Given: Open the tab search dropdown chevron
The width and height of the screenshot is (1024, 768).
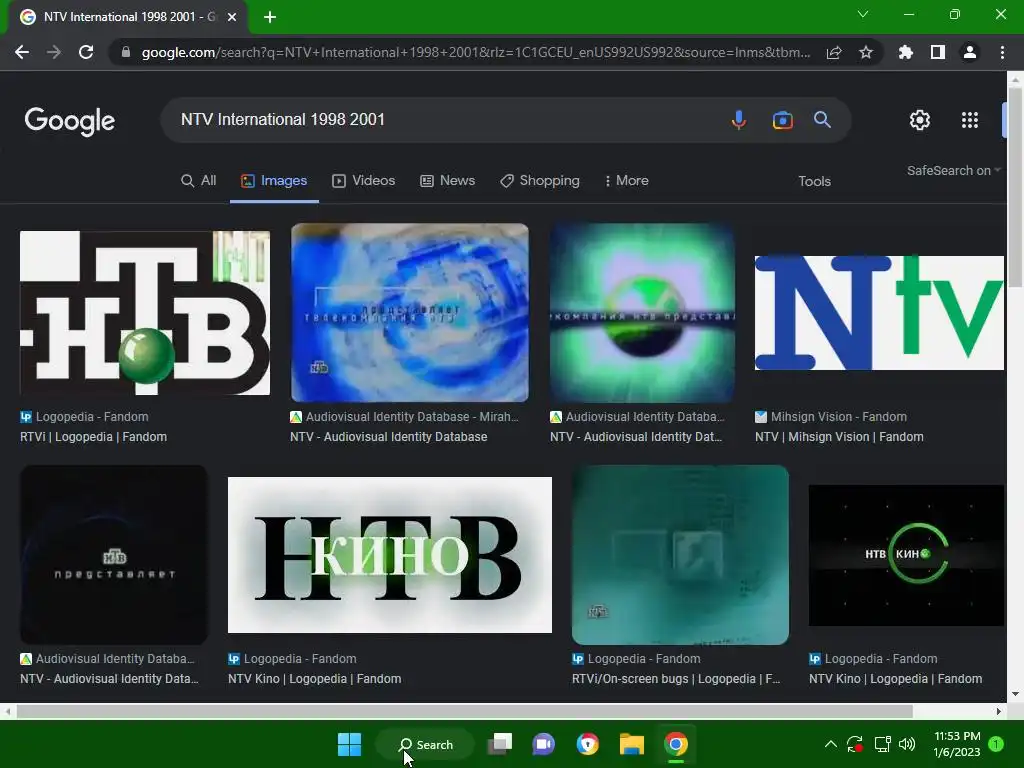Looking at the screenshot, I should (863, 14).
